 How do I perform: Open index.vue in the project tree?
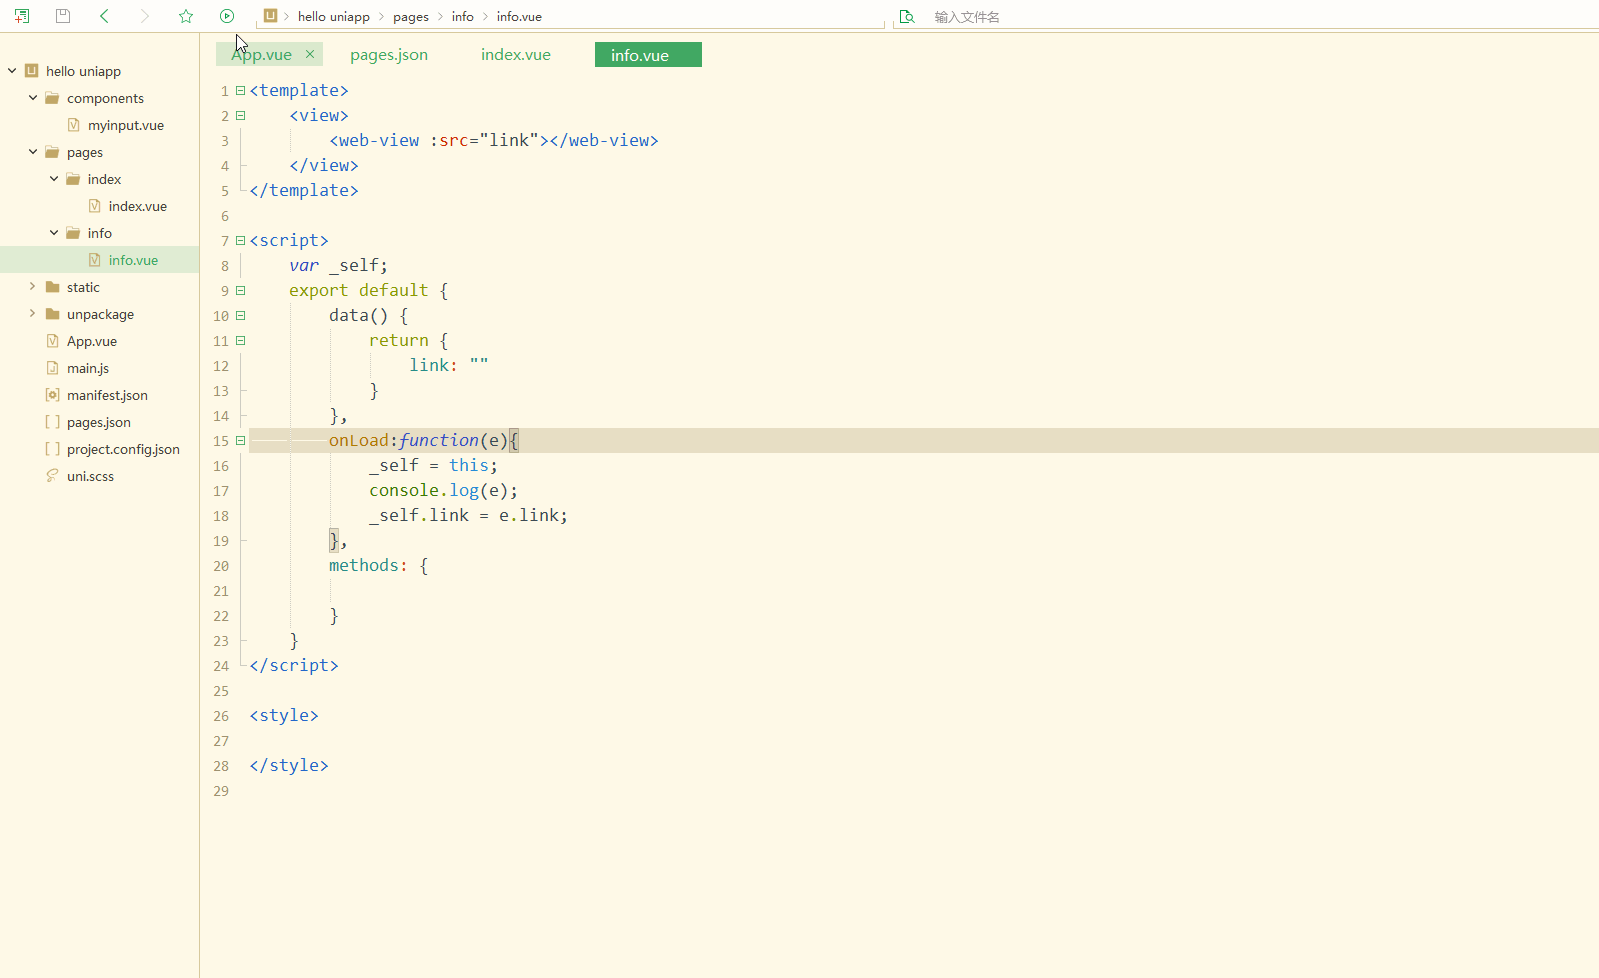(x=138, y=206)
